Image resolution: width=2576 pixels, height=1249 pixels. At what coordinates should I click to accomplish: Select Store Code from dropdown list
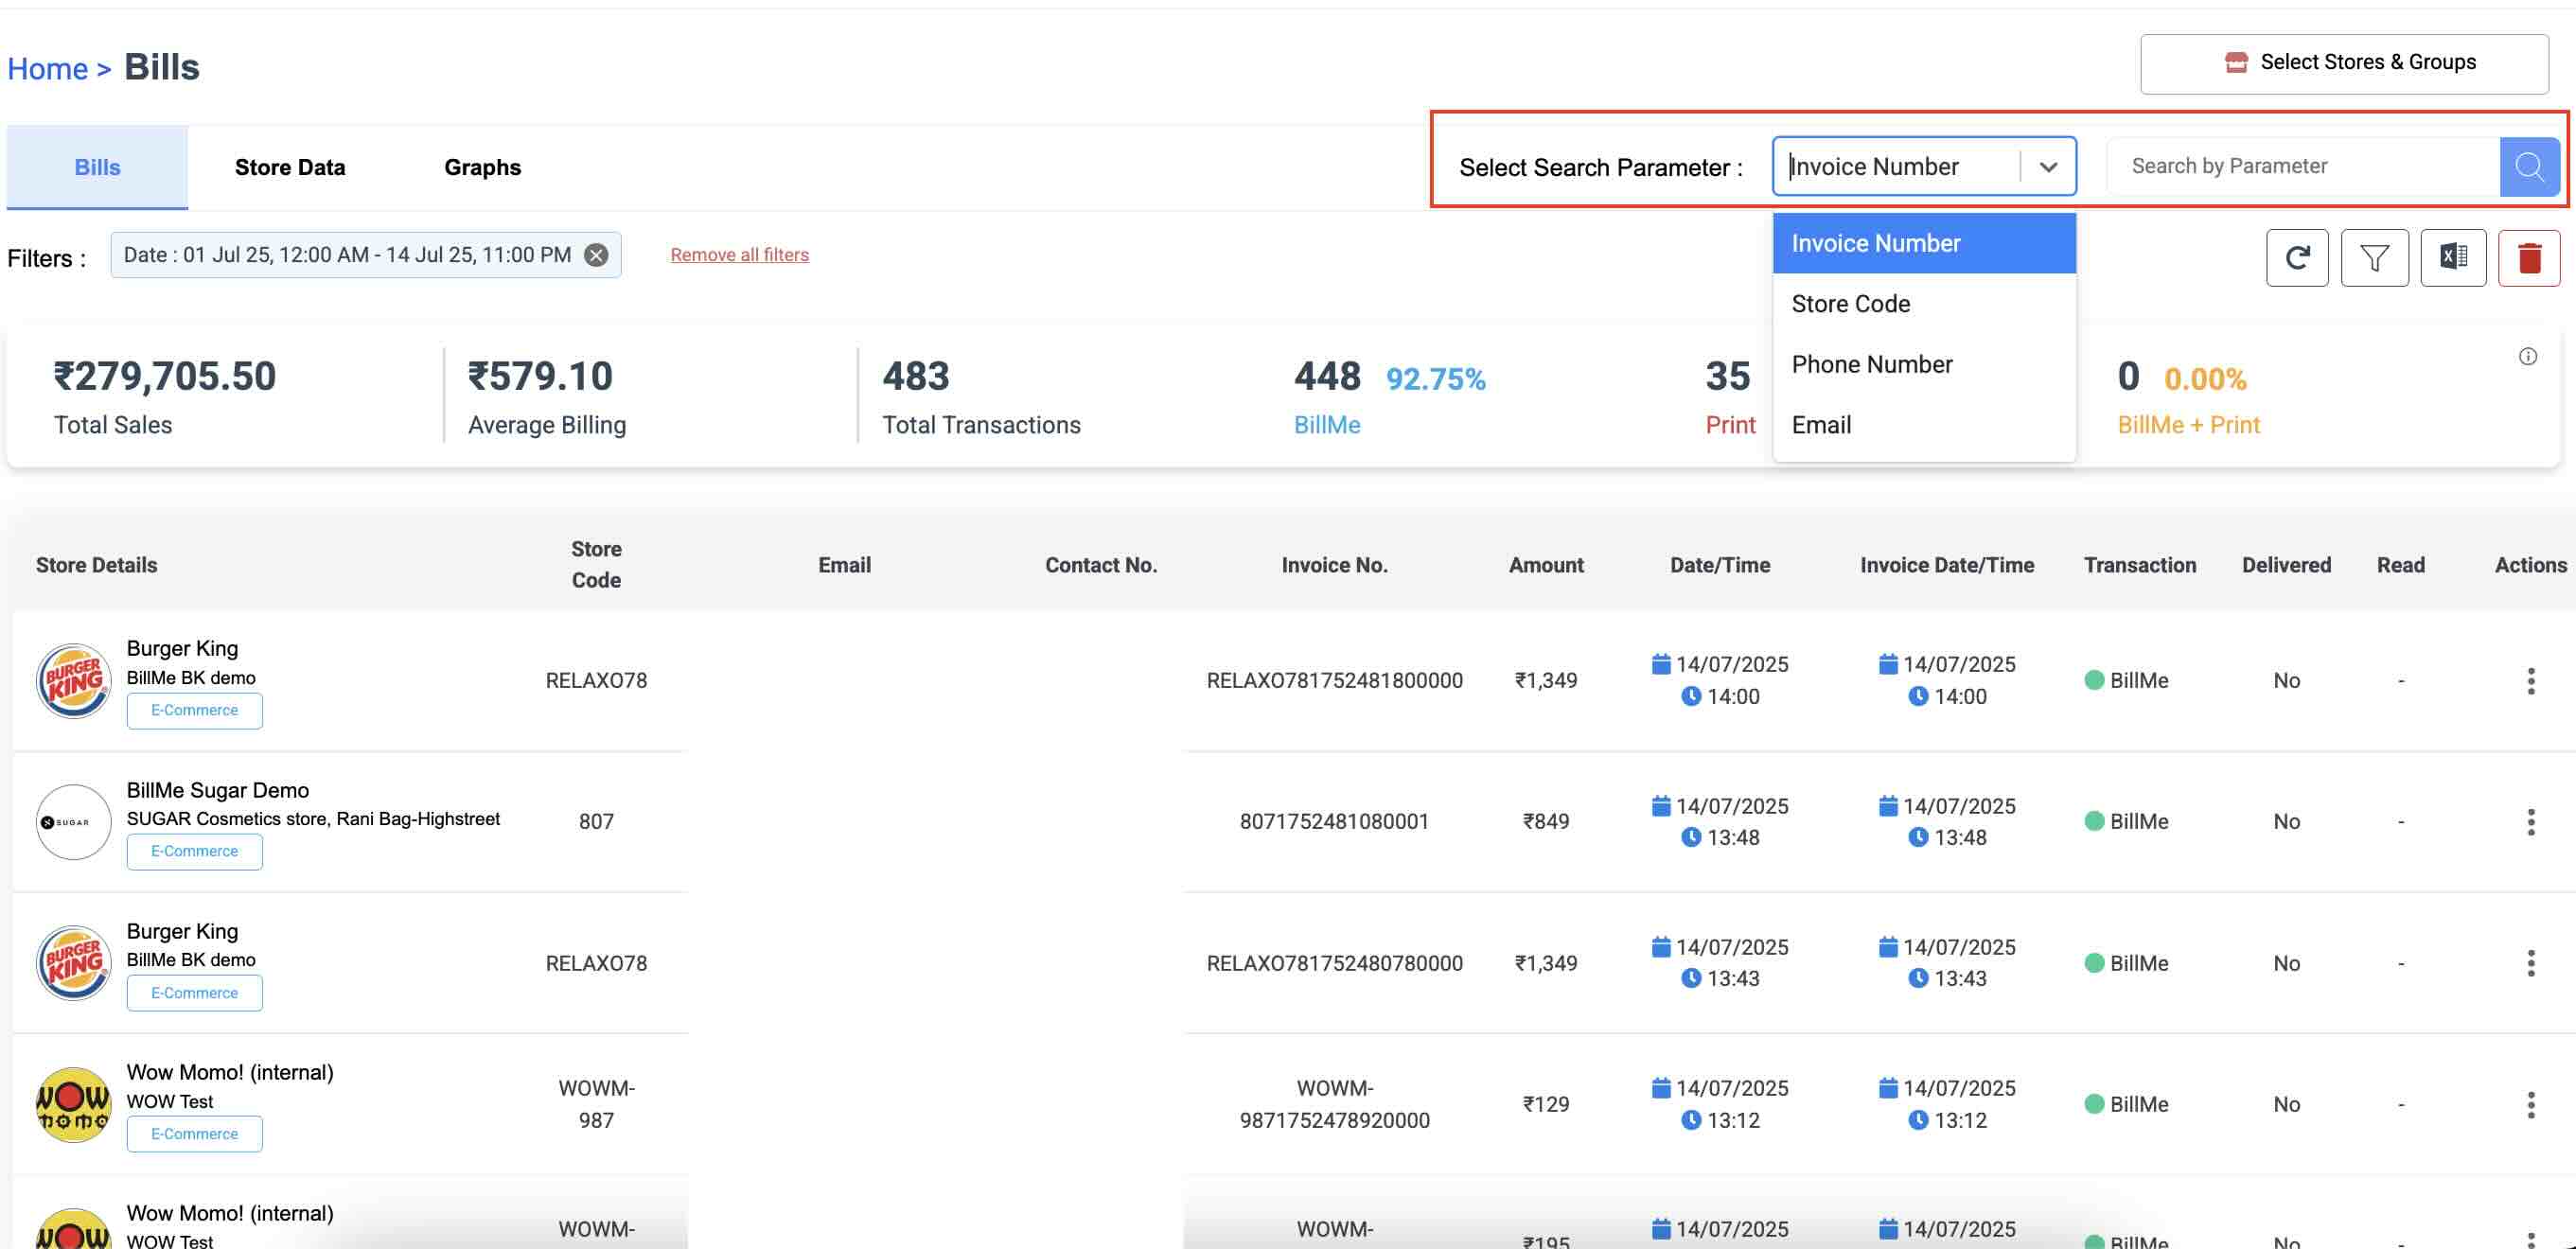(x=1850, y=304)
